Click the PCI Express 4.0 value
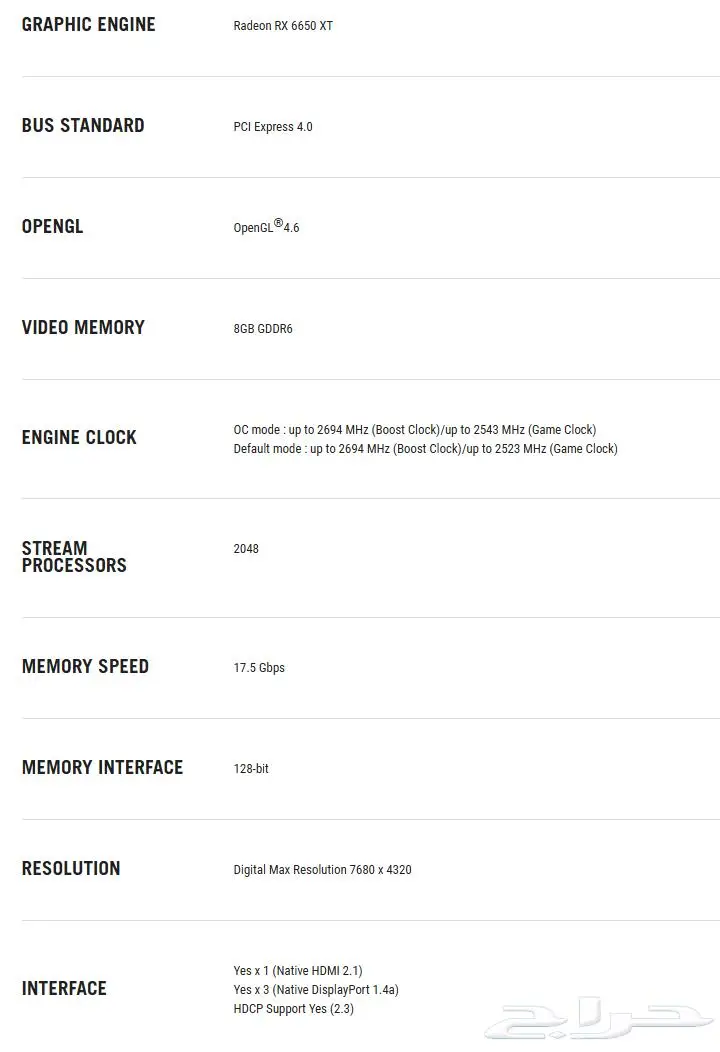Viewport: 720px width, 1052px height. [273, 127]
